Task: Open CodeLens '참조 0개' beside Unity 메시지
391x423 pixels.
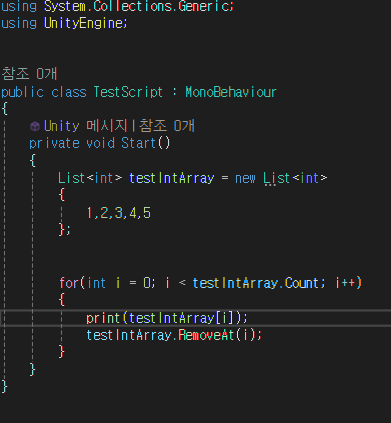Action: 167,126
